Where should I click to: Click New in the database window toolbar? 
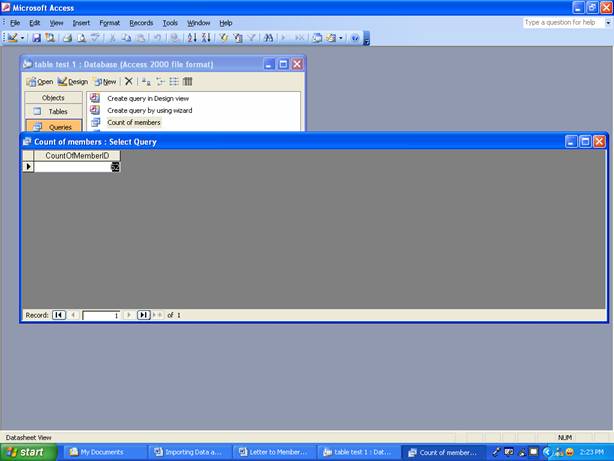(x=105, y=81)
